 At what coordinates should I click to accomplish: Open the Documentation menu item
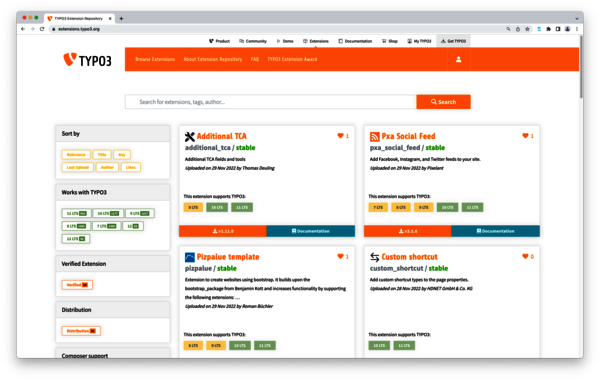coord(355,41)
